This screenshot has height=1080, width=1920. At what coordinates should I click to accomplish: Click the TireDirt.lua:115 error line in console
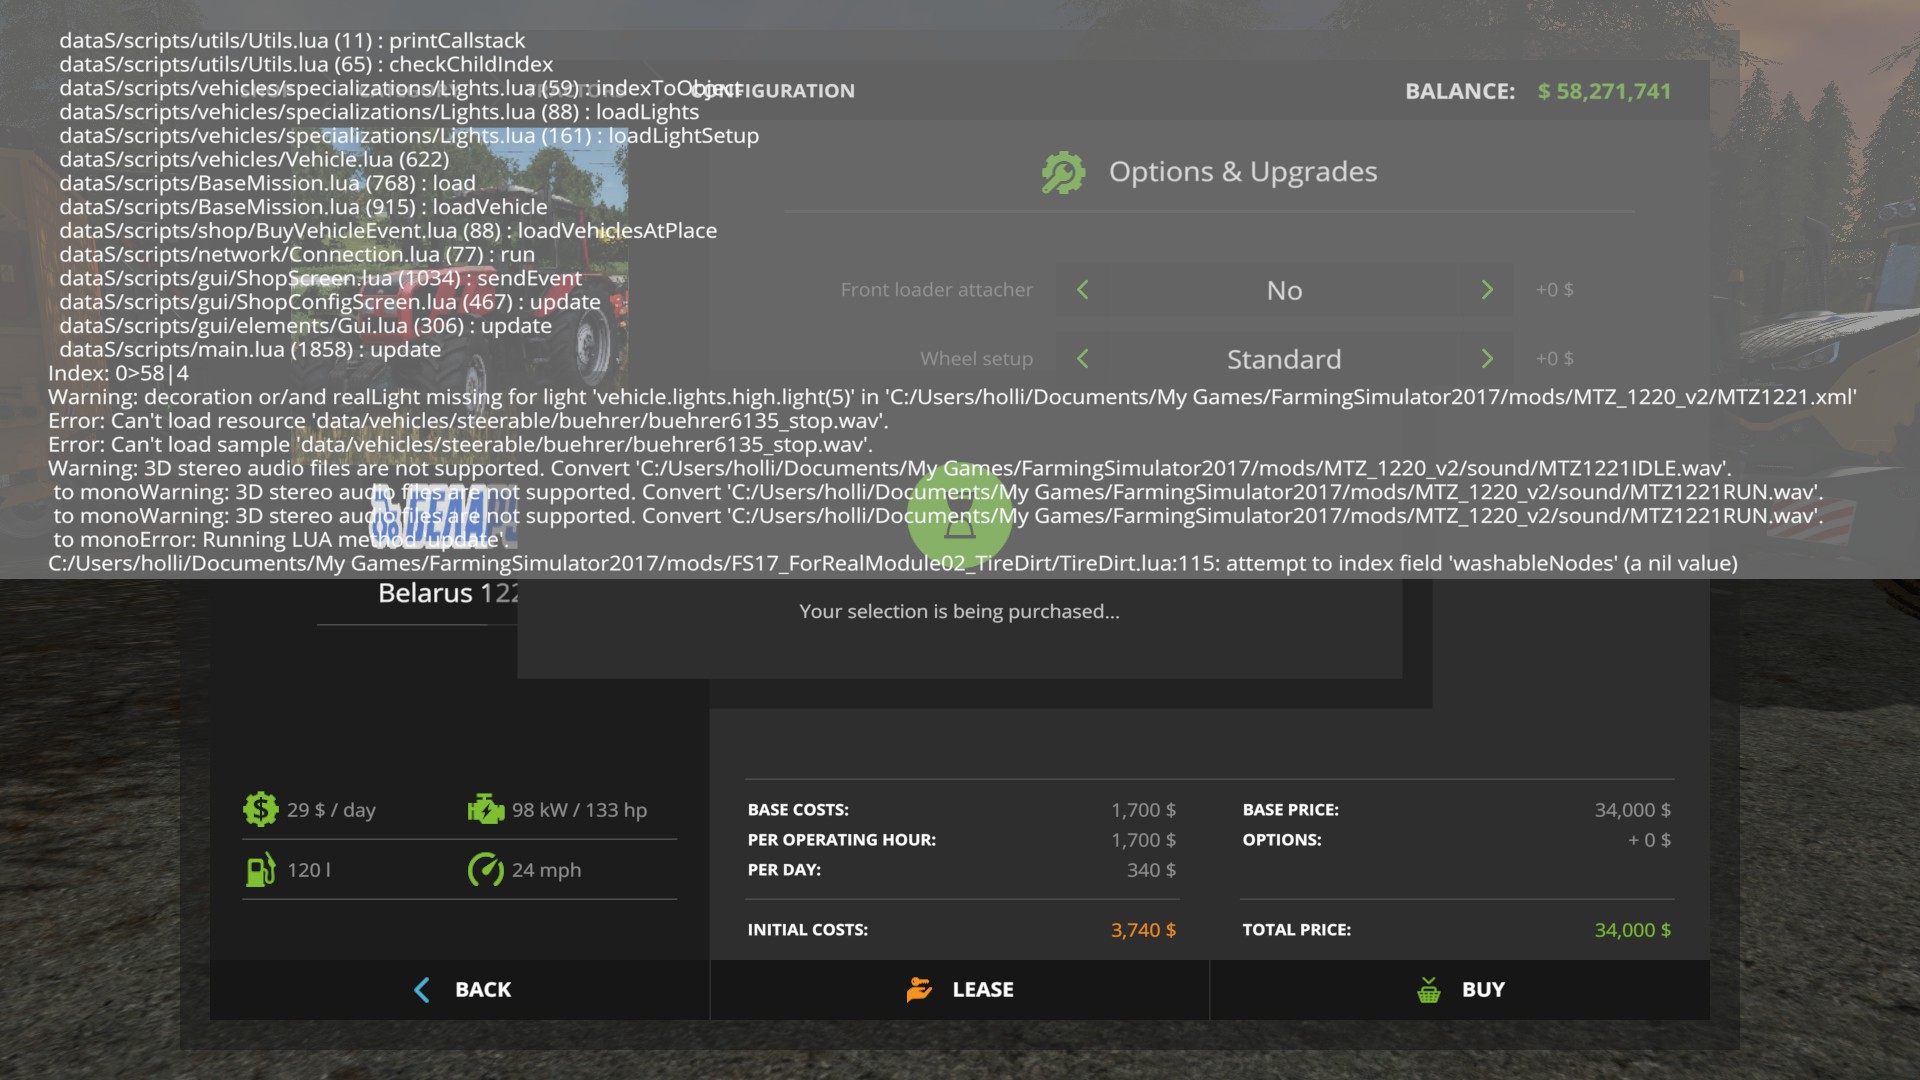click(x=893, y=563)
